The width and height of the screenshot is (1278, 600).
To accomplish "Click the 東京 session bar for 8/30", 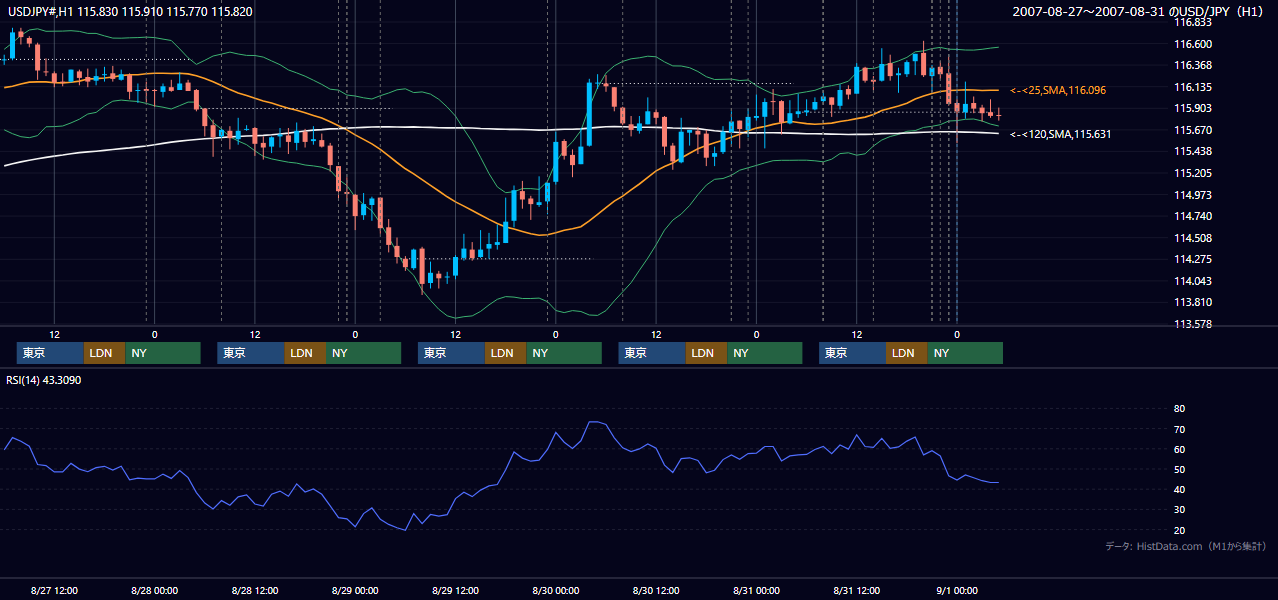I will pyautogui.click(x=652, y=353).
